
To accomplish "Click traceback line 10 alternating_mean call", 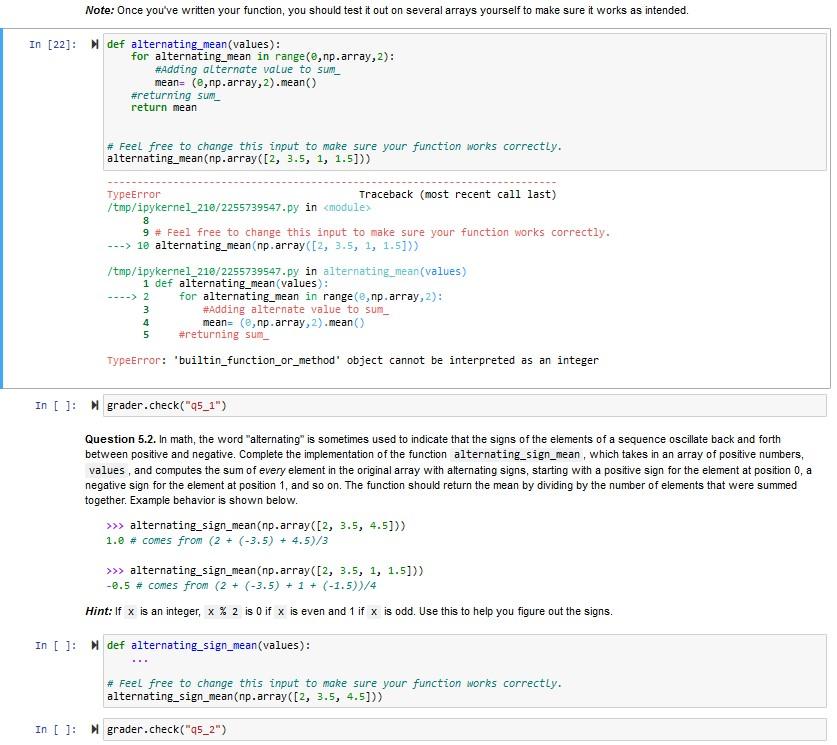I will [x=263, y=246].
